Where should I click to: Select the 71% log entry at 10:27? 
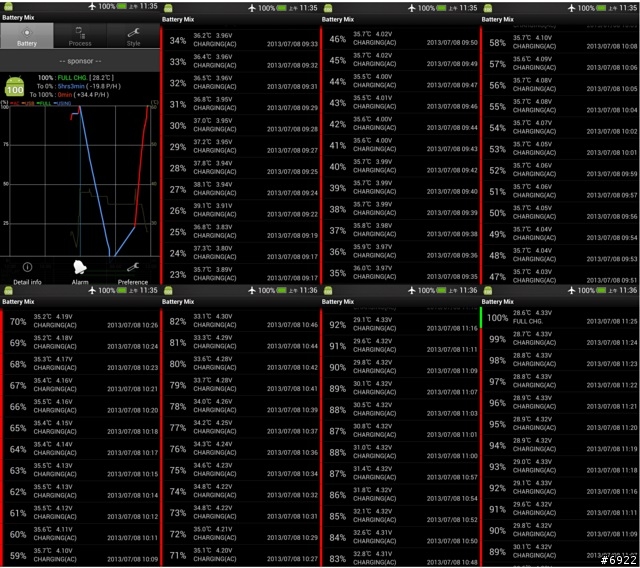pos(240,555)
